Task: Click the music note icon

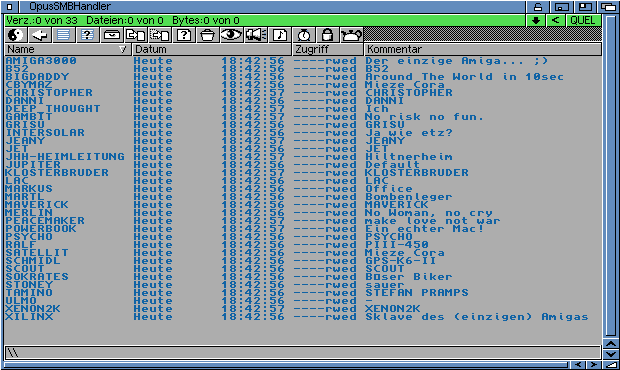Action: (x=280, y=35)
